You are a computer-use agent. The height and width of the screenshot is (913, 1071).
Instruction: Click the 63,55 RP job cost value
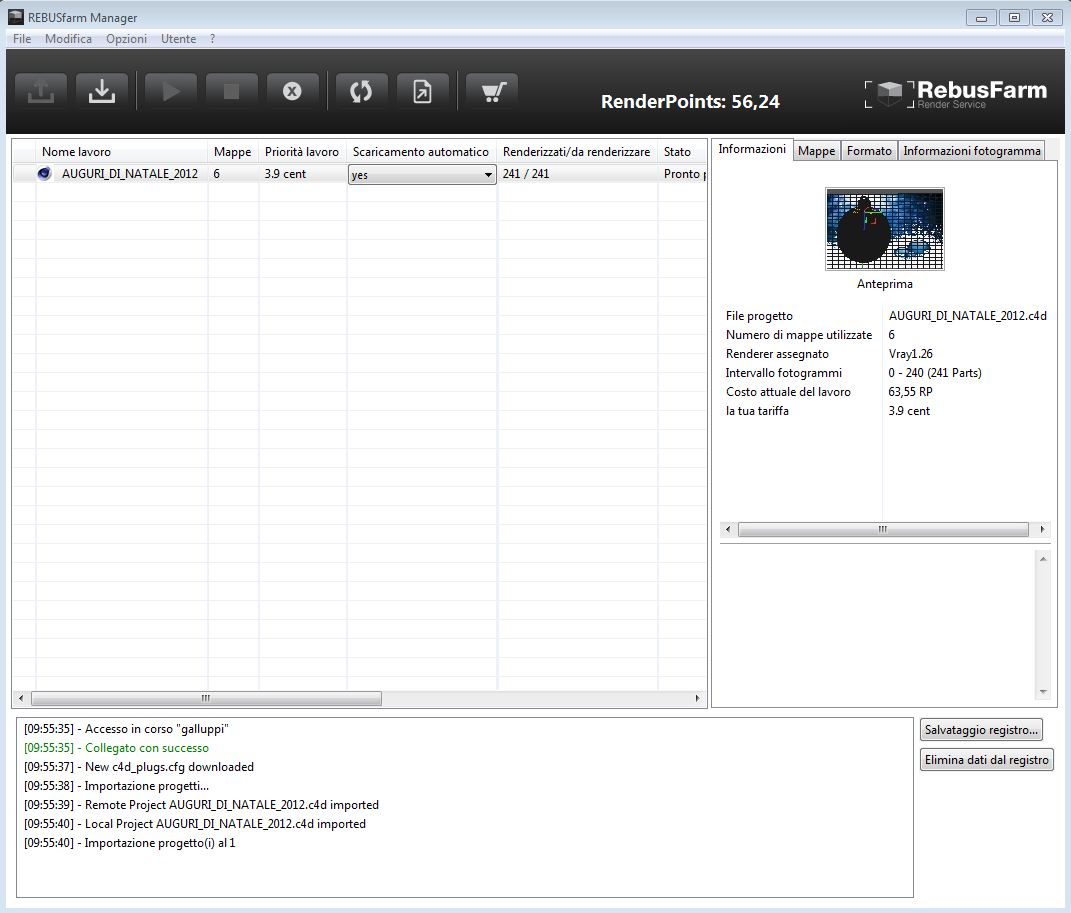(x=910, y=392)
